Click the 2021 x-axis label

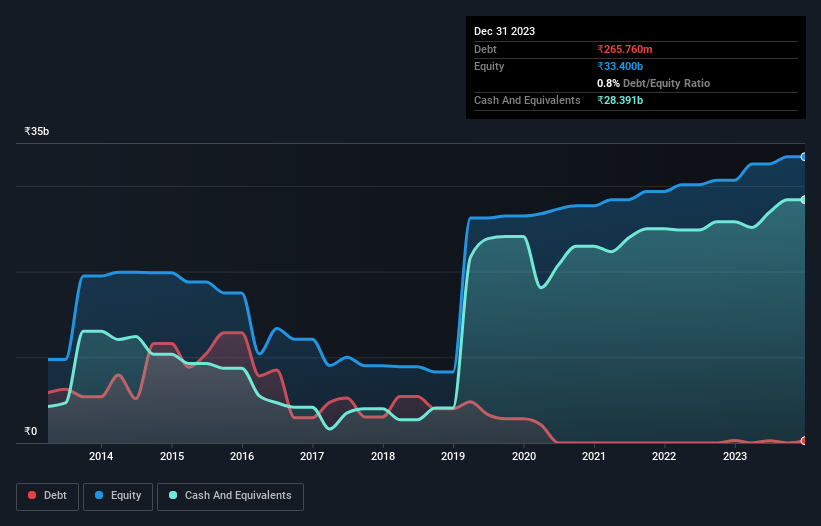tap(594, 456)
